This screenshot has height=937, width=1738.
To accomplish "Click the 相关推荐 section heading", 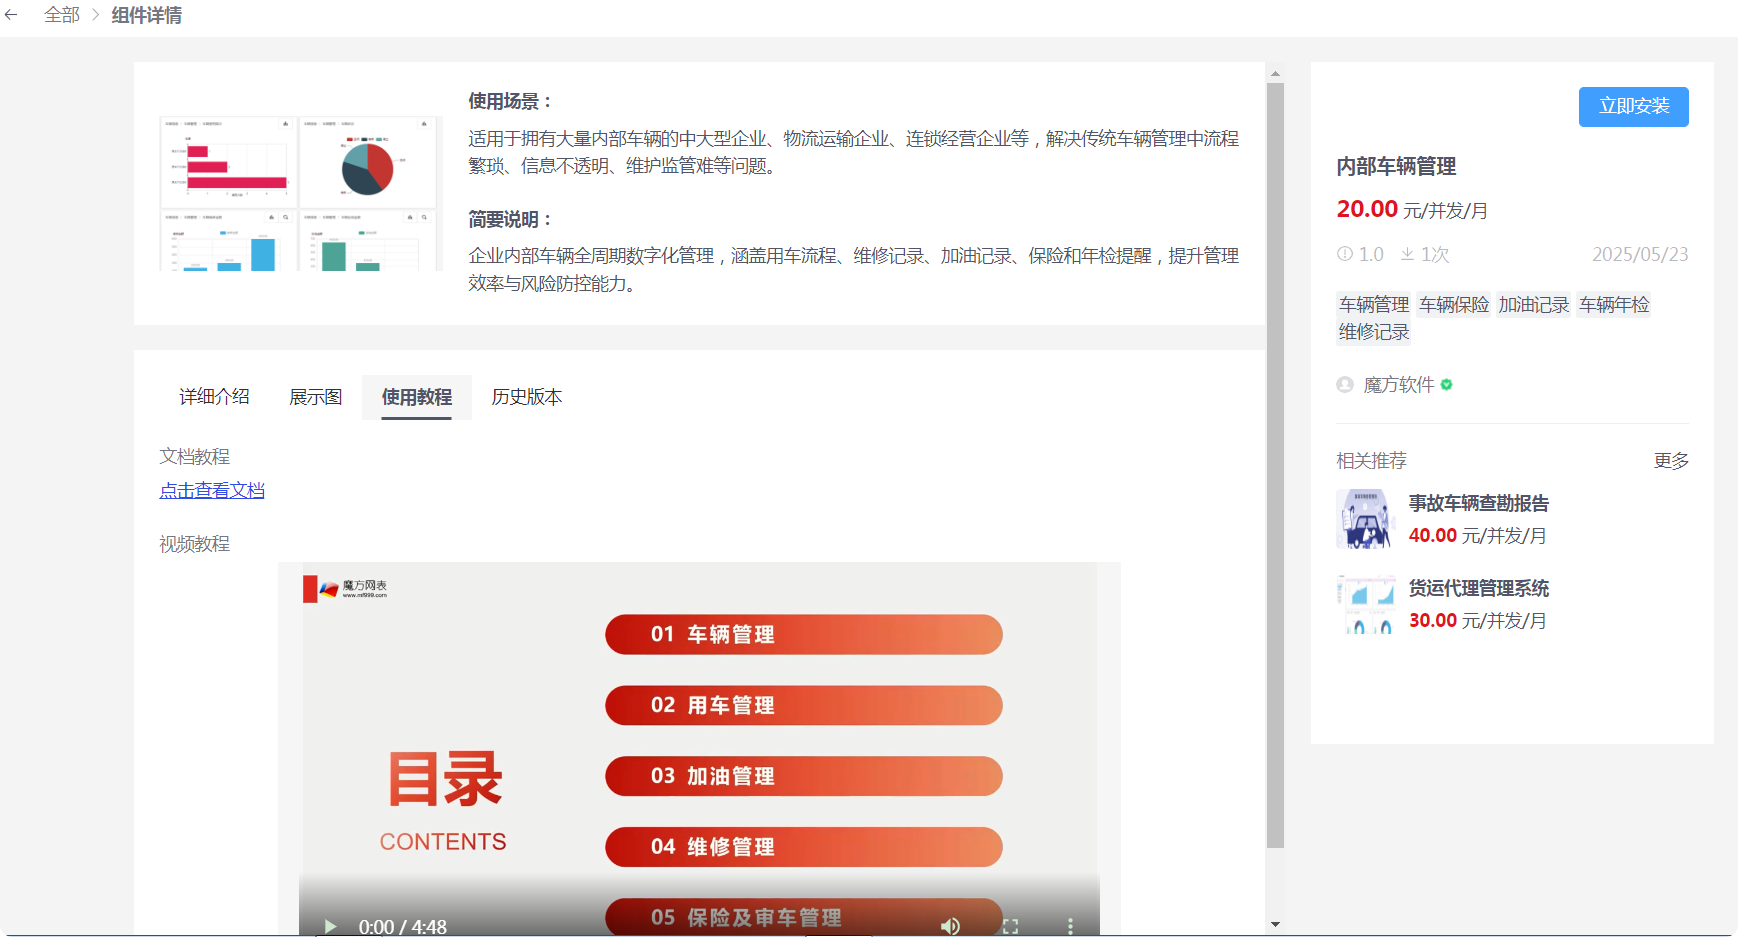I will point(1371,460).
